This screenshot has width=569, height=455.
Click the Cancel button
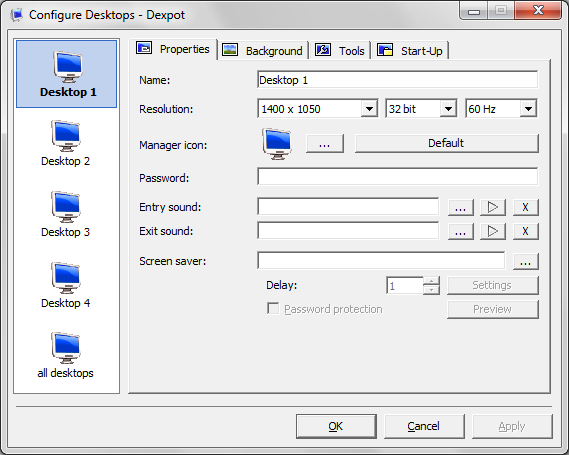tap(424, 426)
